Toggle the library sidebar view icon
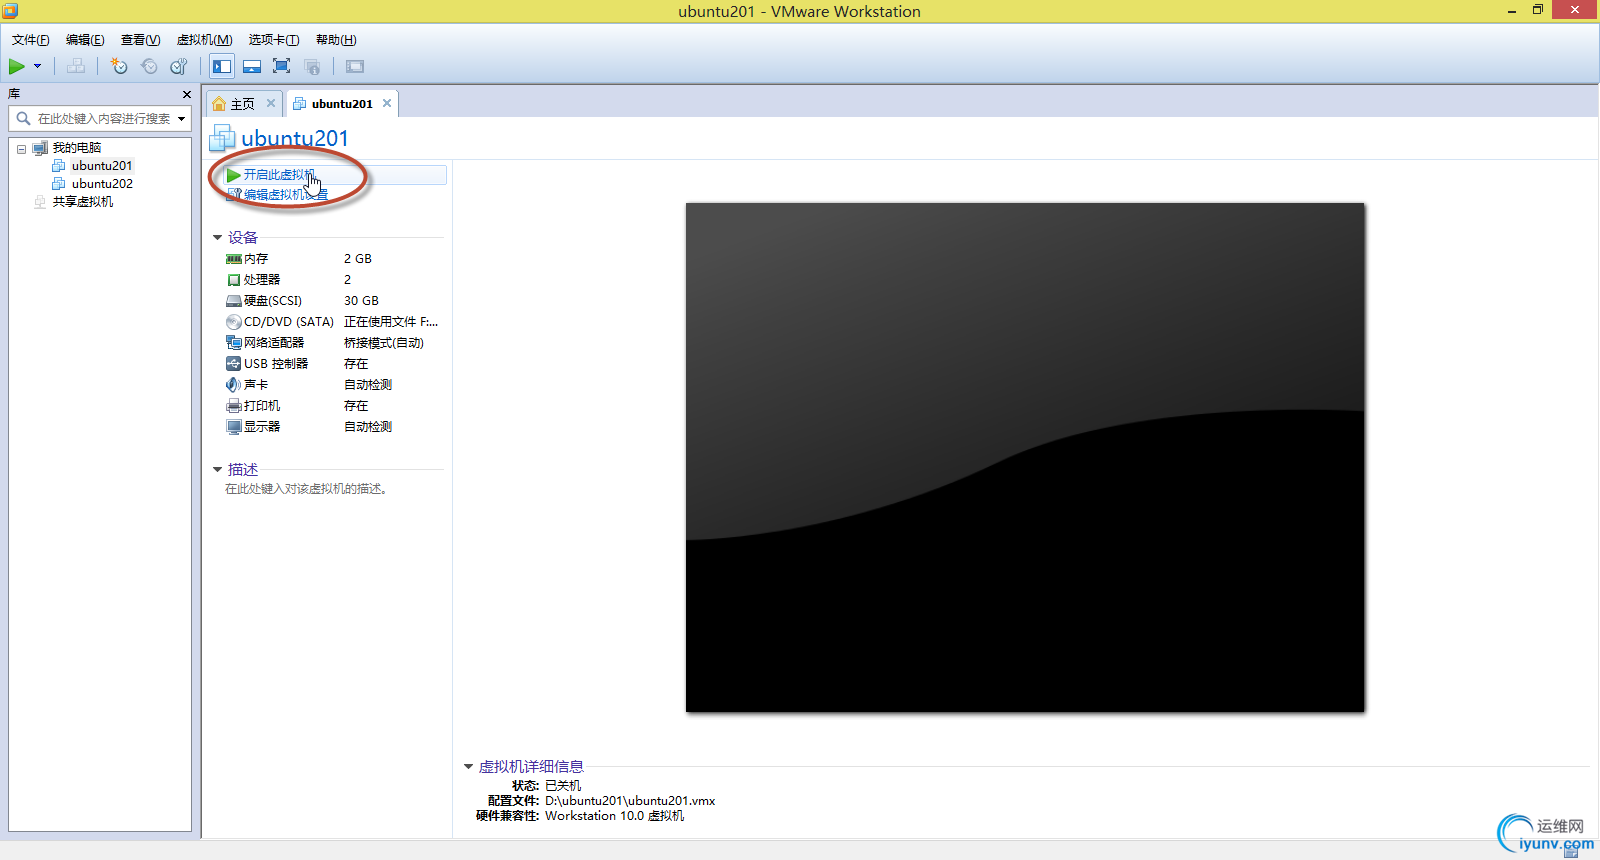This screenshot has height=860, width=1600. tap(222, 66)
